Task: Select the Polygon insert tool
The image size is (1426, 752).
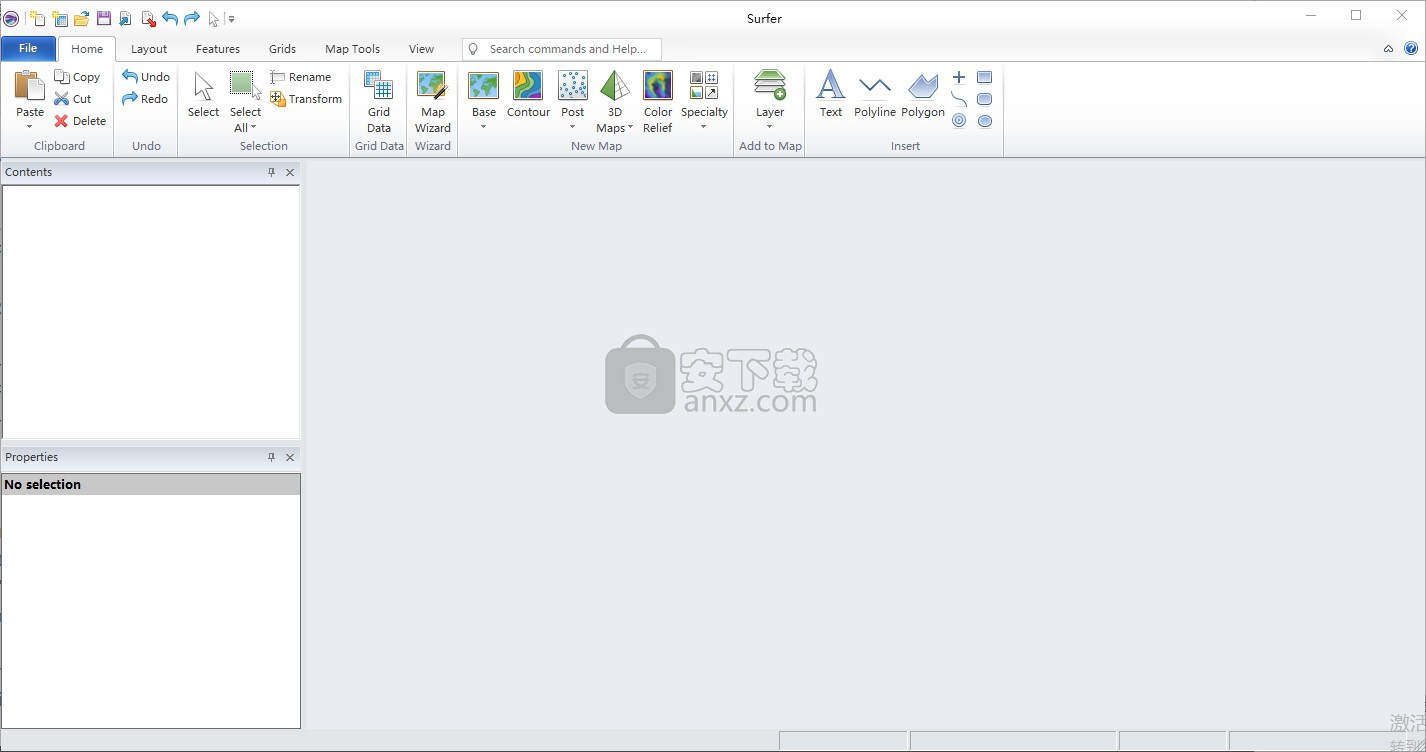Action: point(923,95)
